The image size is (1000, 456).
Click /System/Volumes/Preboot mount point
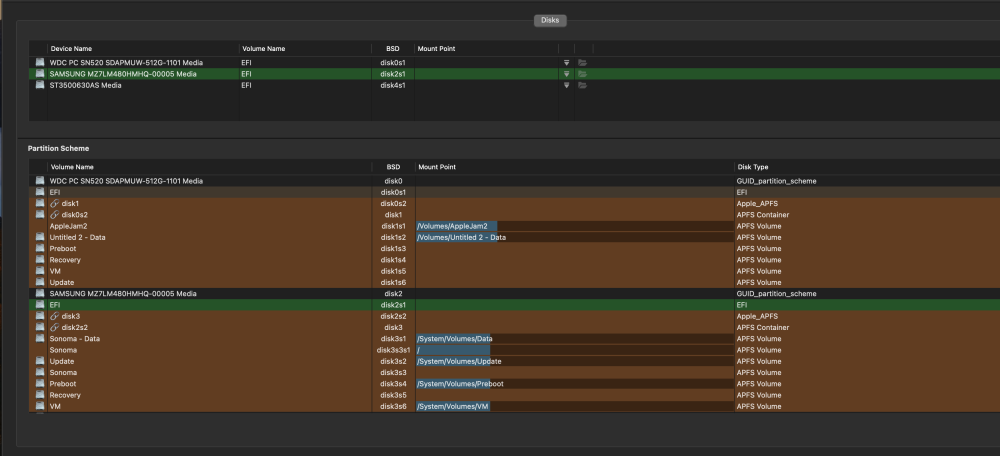coord(462,384)
